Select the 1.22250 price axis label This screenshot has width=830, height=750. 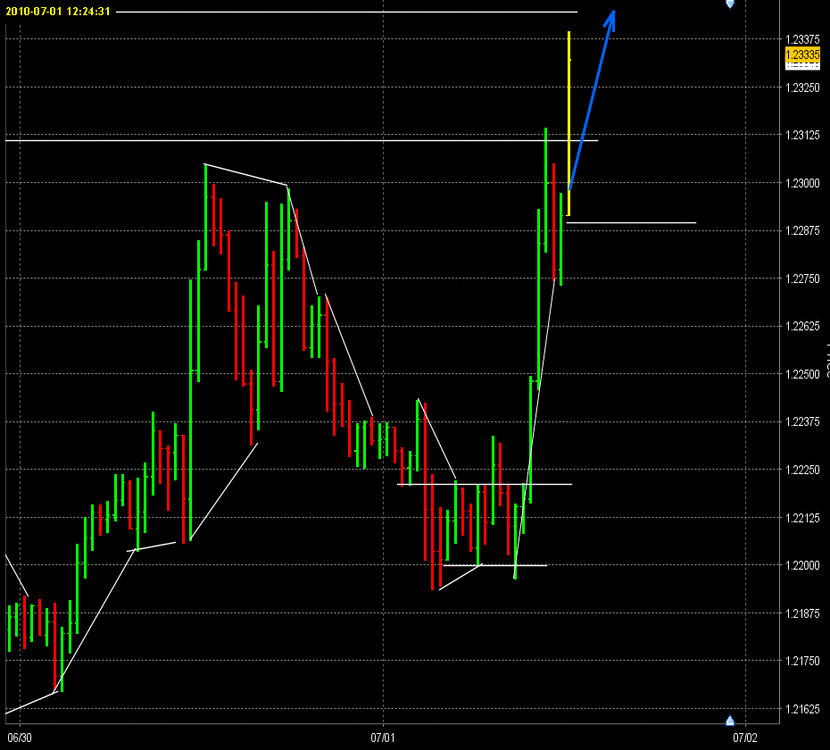point(802,469)
